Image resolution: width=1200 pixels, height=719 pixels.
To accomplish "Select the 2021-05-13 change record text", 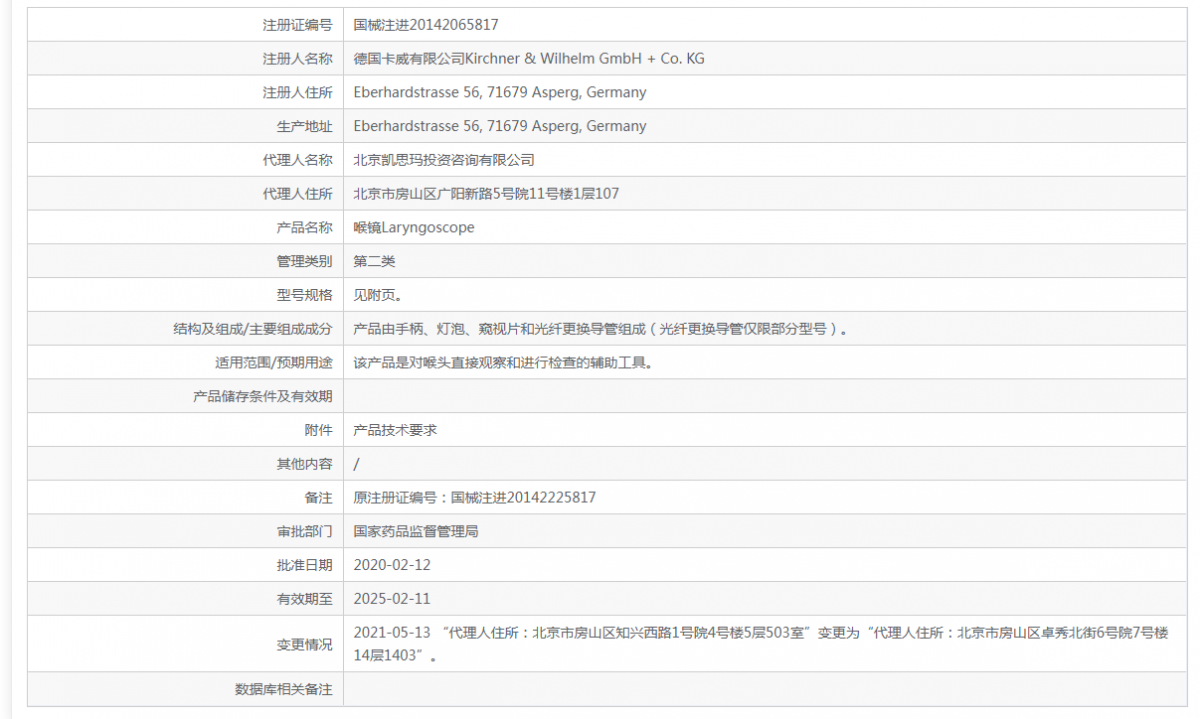I will pyautogui.click(x=761, y=644).
